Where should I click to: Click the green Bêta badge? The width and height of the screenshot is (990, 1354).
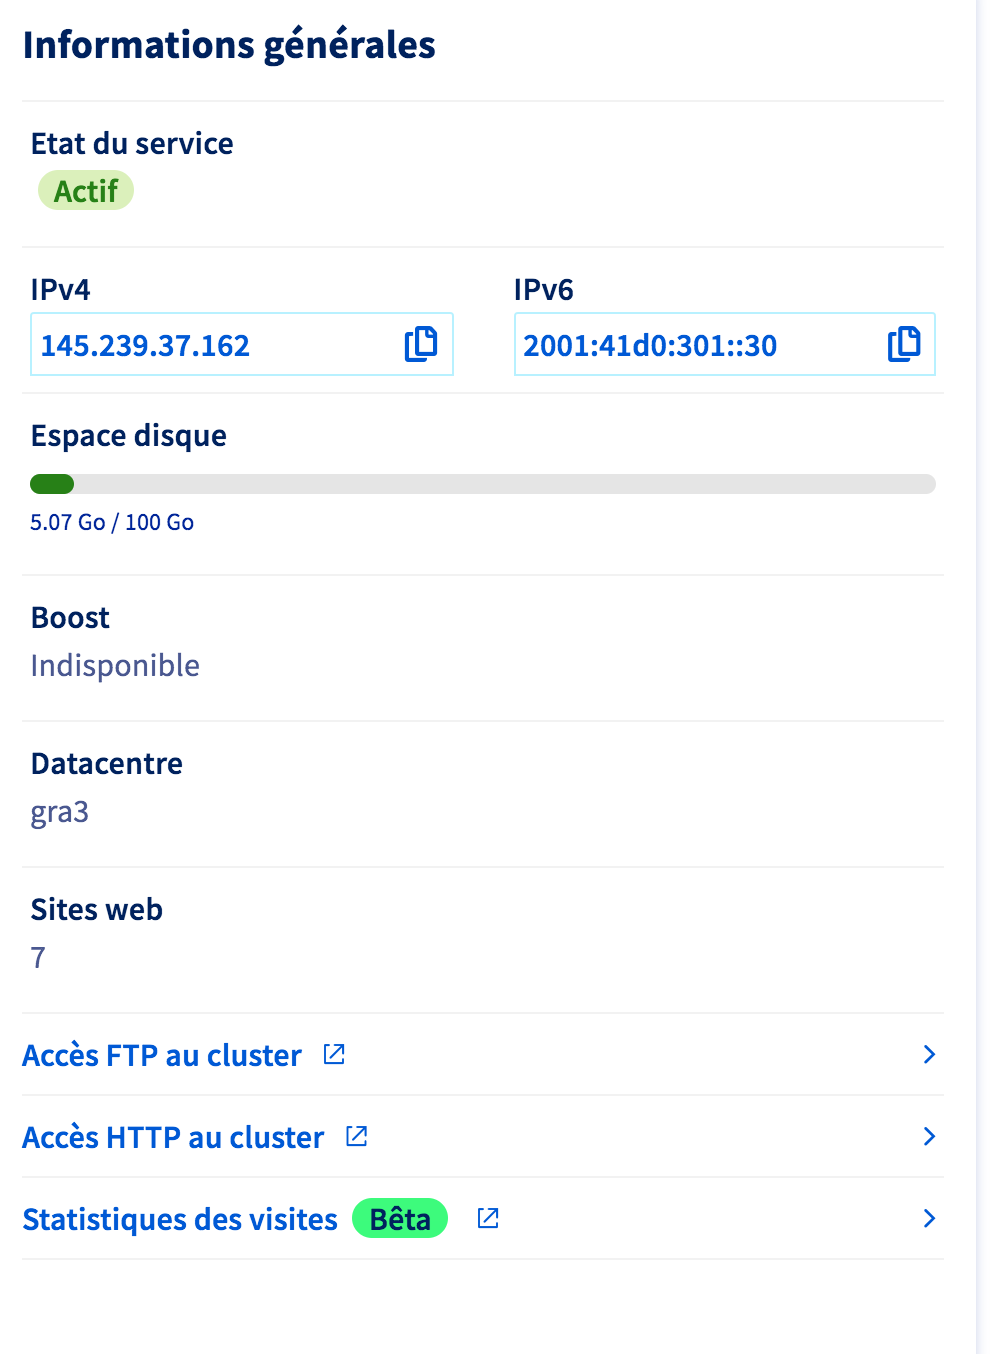[x=400, y=1219]
